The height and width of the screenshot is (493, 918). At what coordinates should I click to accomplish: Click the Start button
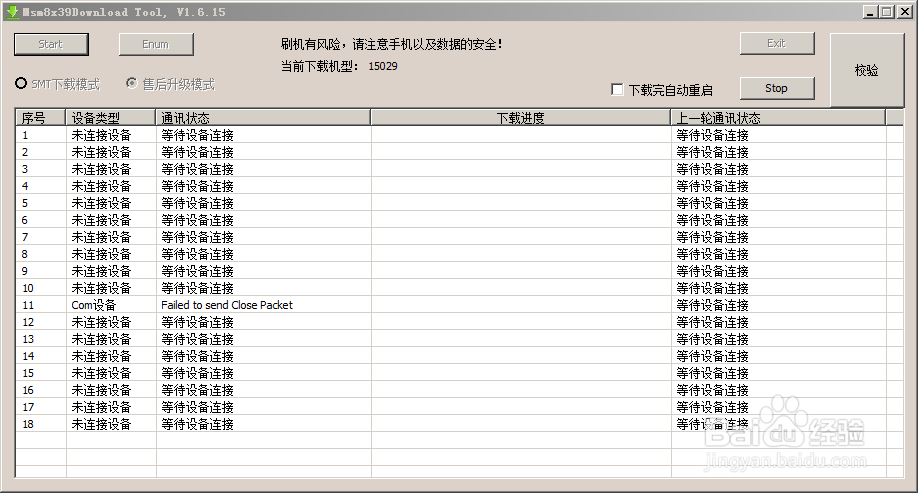[51, 44]
